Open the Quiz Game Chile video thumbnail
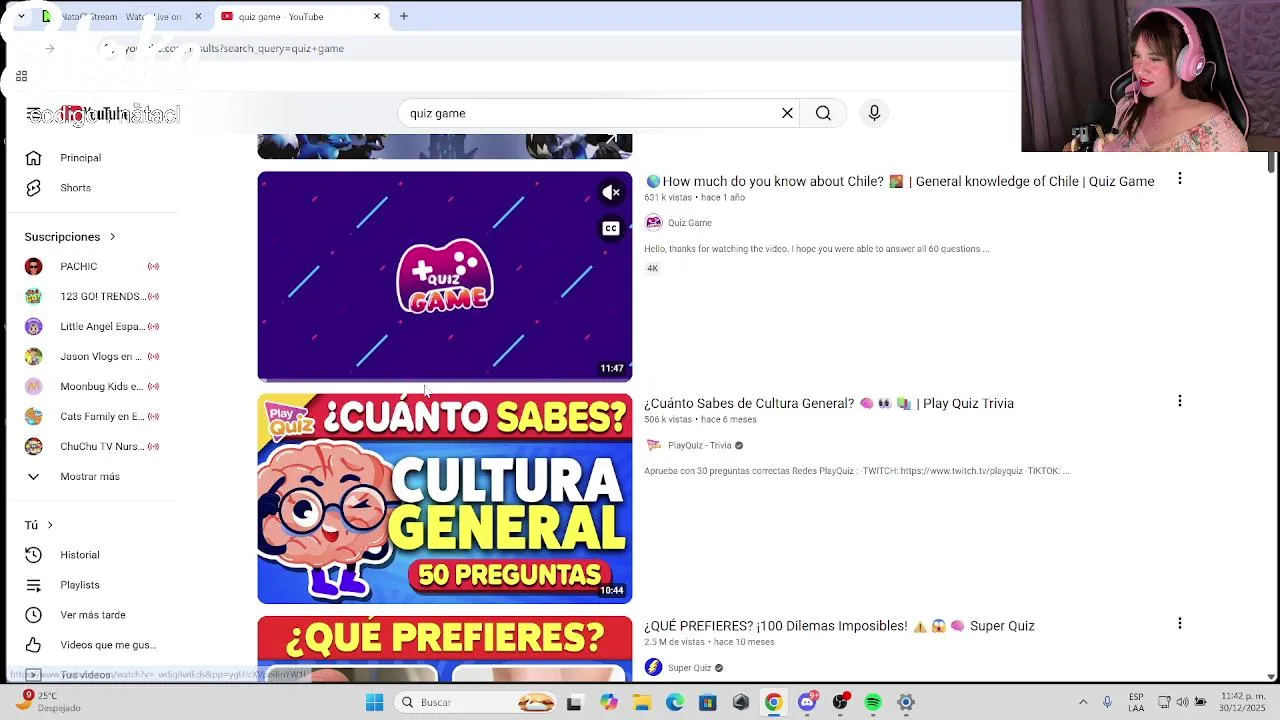This screenshot has width=1280, height=720. pos(445,277)
